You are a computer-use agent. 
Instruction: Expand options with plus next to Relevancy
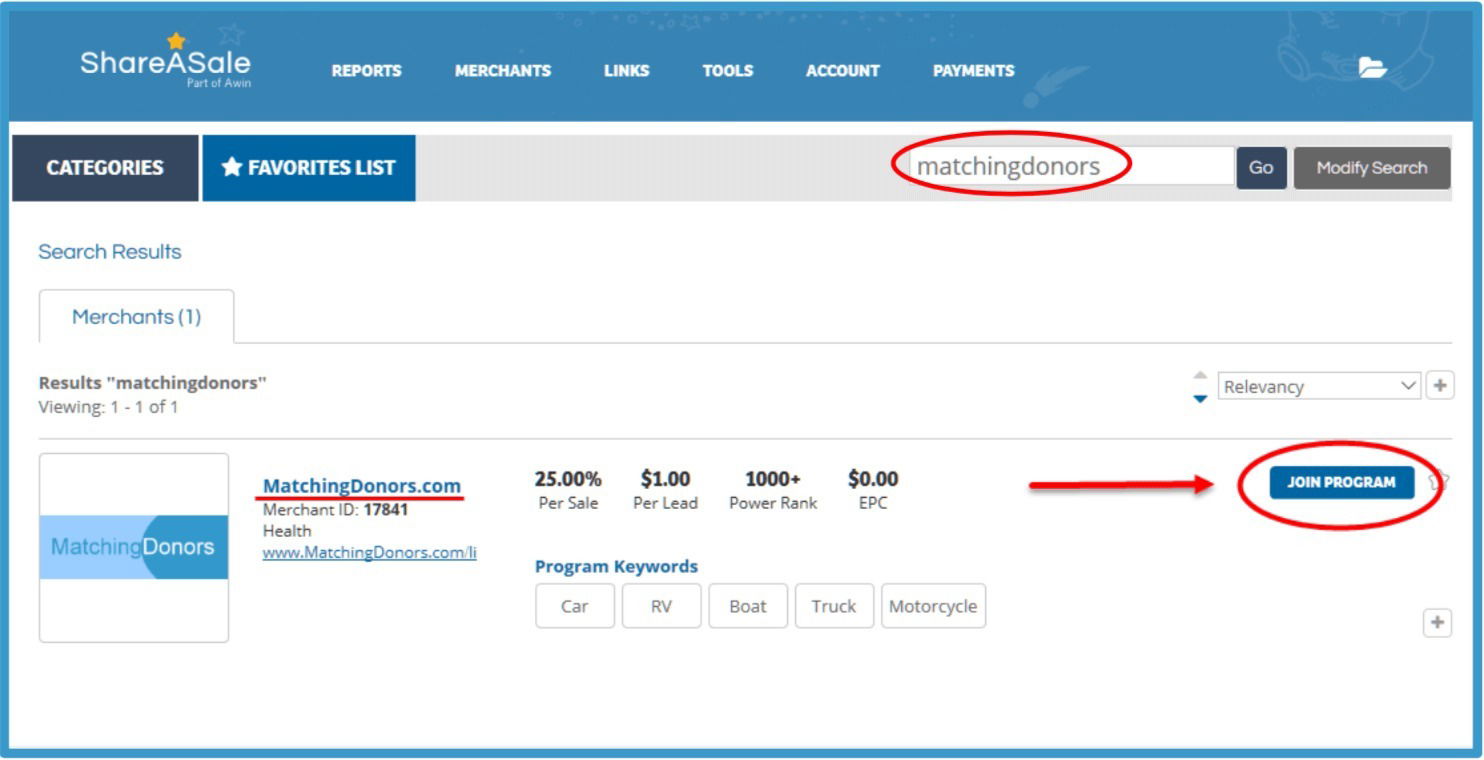click(x=1440, y=385)
